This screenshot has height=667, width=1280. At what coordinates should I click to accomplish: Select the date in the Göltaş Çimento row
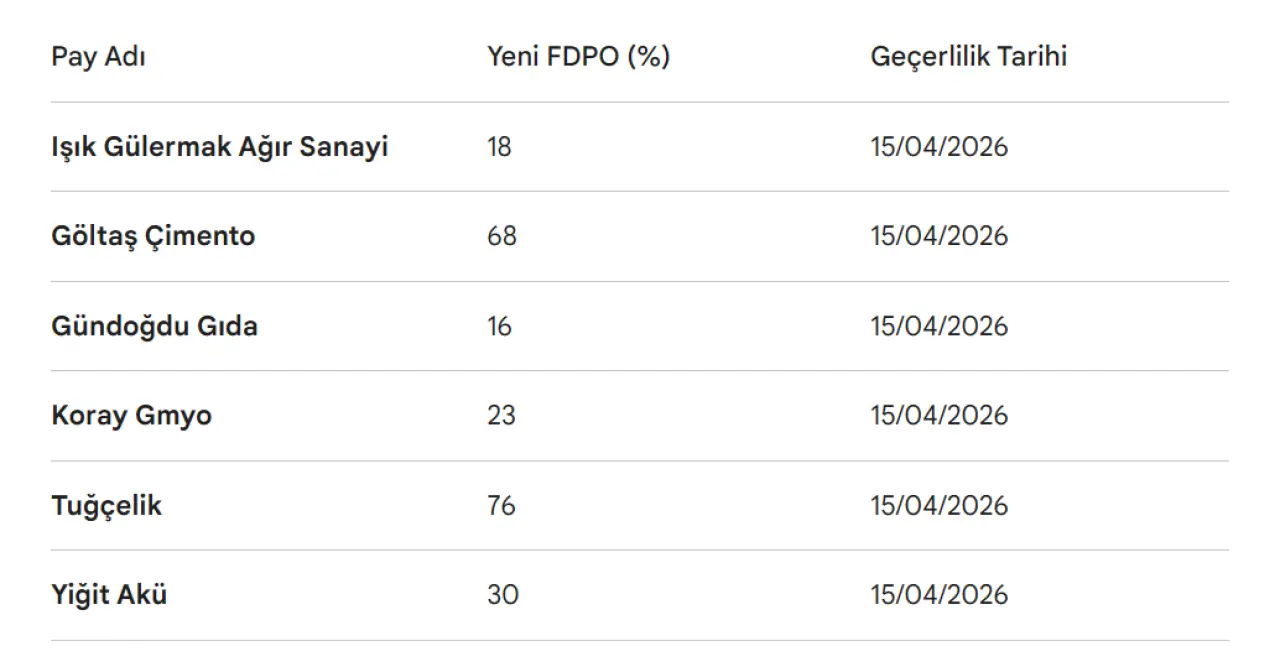click(x=938, y=236)
